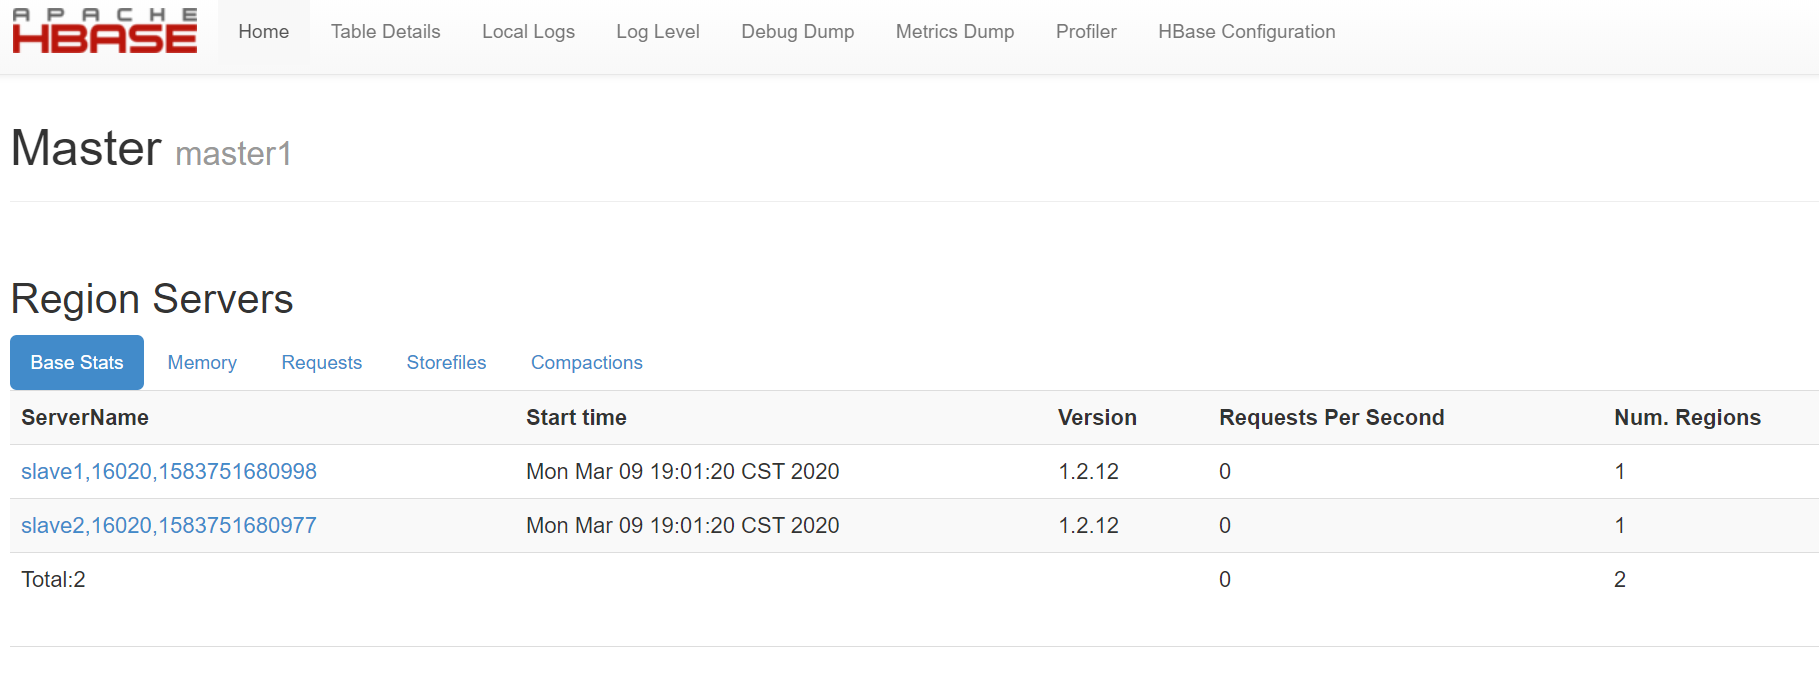Screen dimensions: 1819x683
Task: Open Local Logs in navbar
Action: (x=528, y=32)
